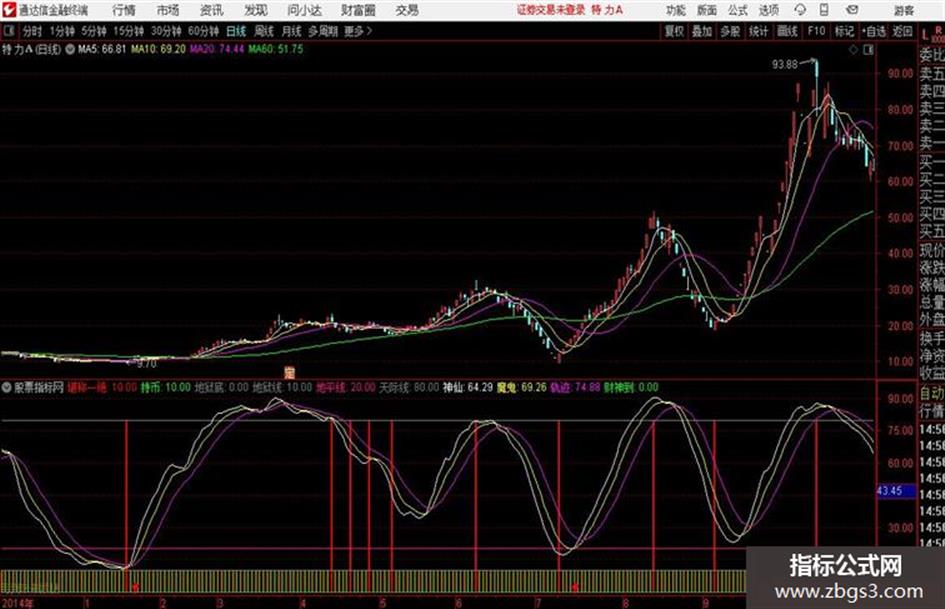Open the F10 company info button
The height and width of the screenshot is (609, 945).
[x=815, y=31]
